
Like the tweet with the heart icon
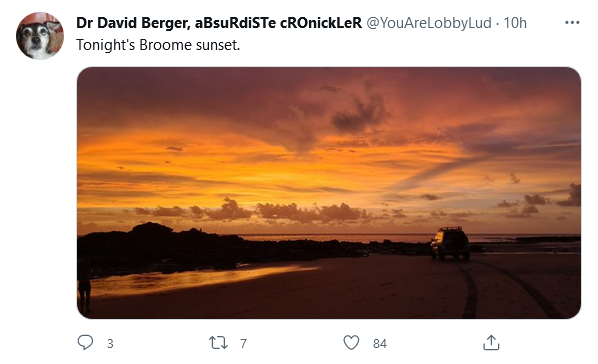[x=351, y=342]
